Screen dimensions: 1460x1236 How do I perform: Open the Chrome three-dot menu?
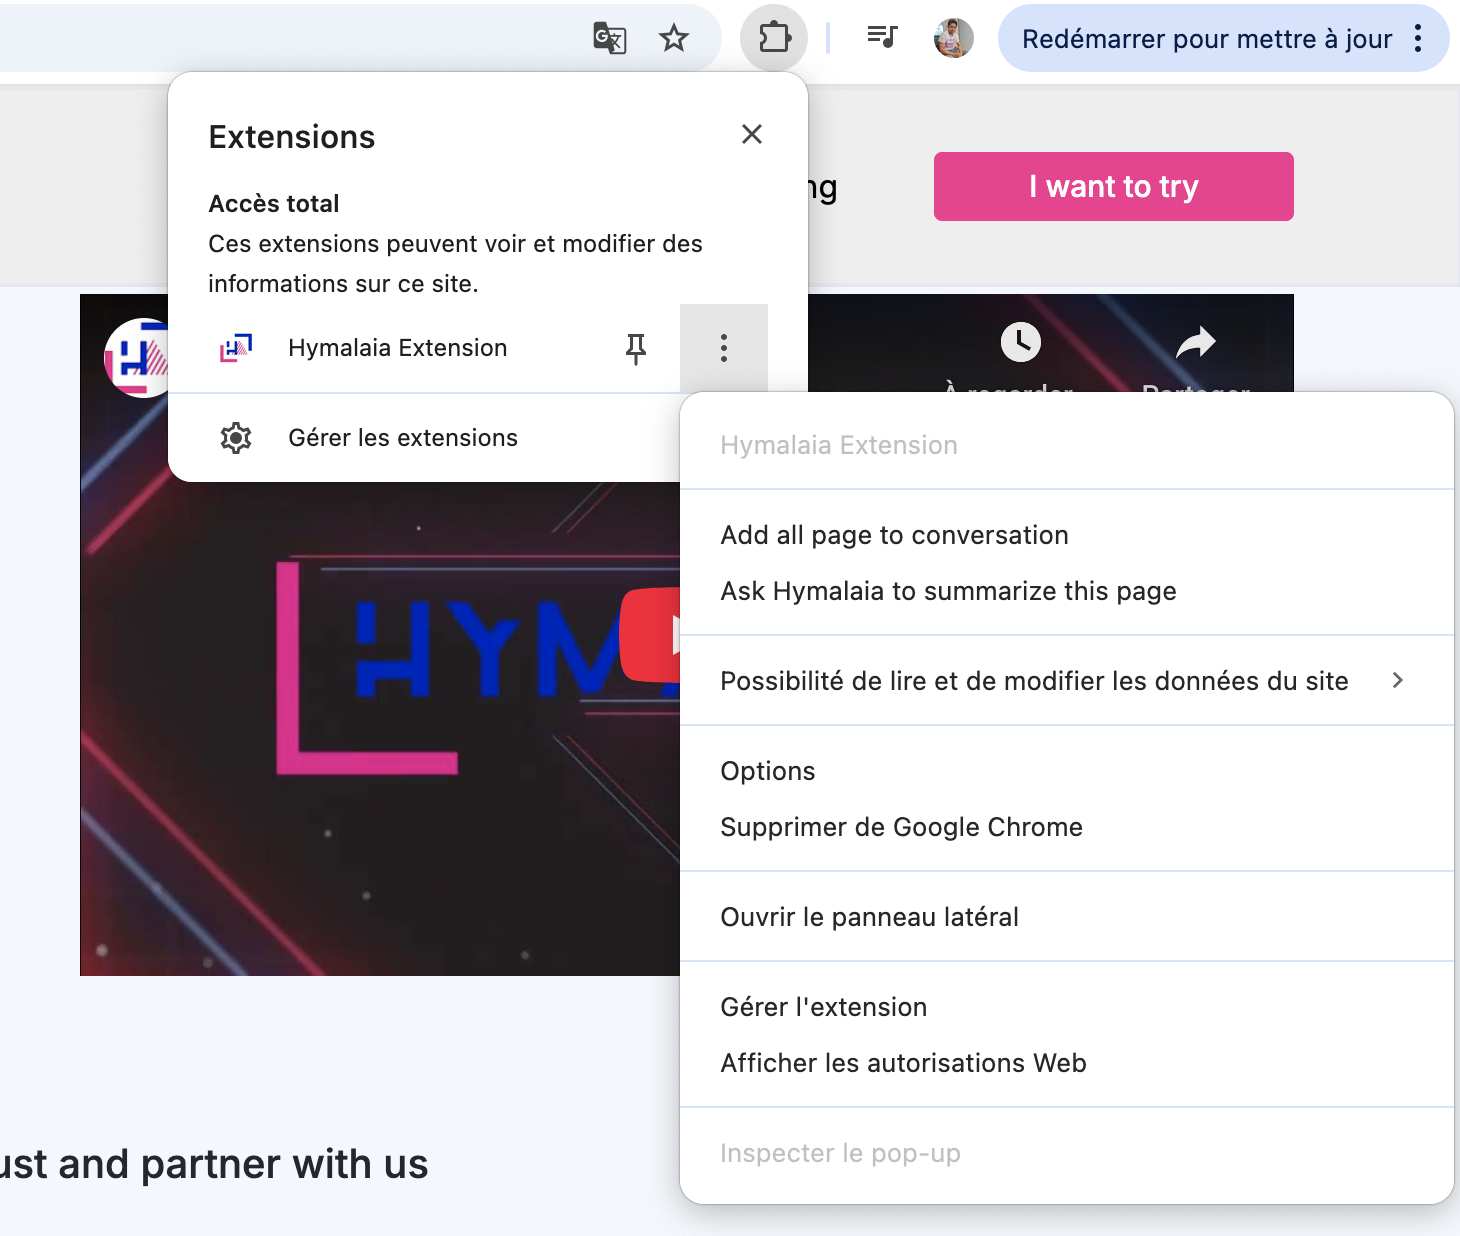pos(1418,39)
